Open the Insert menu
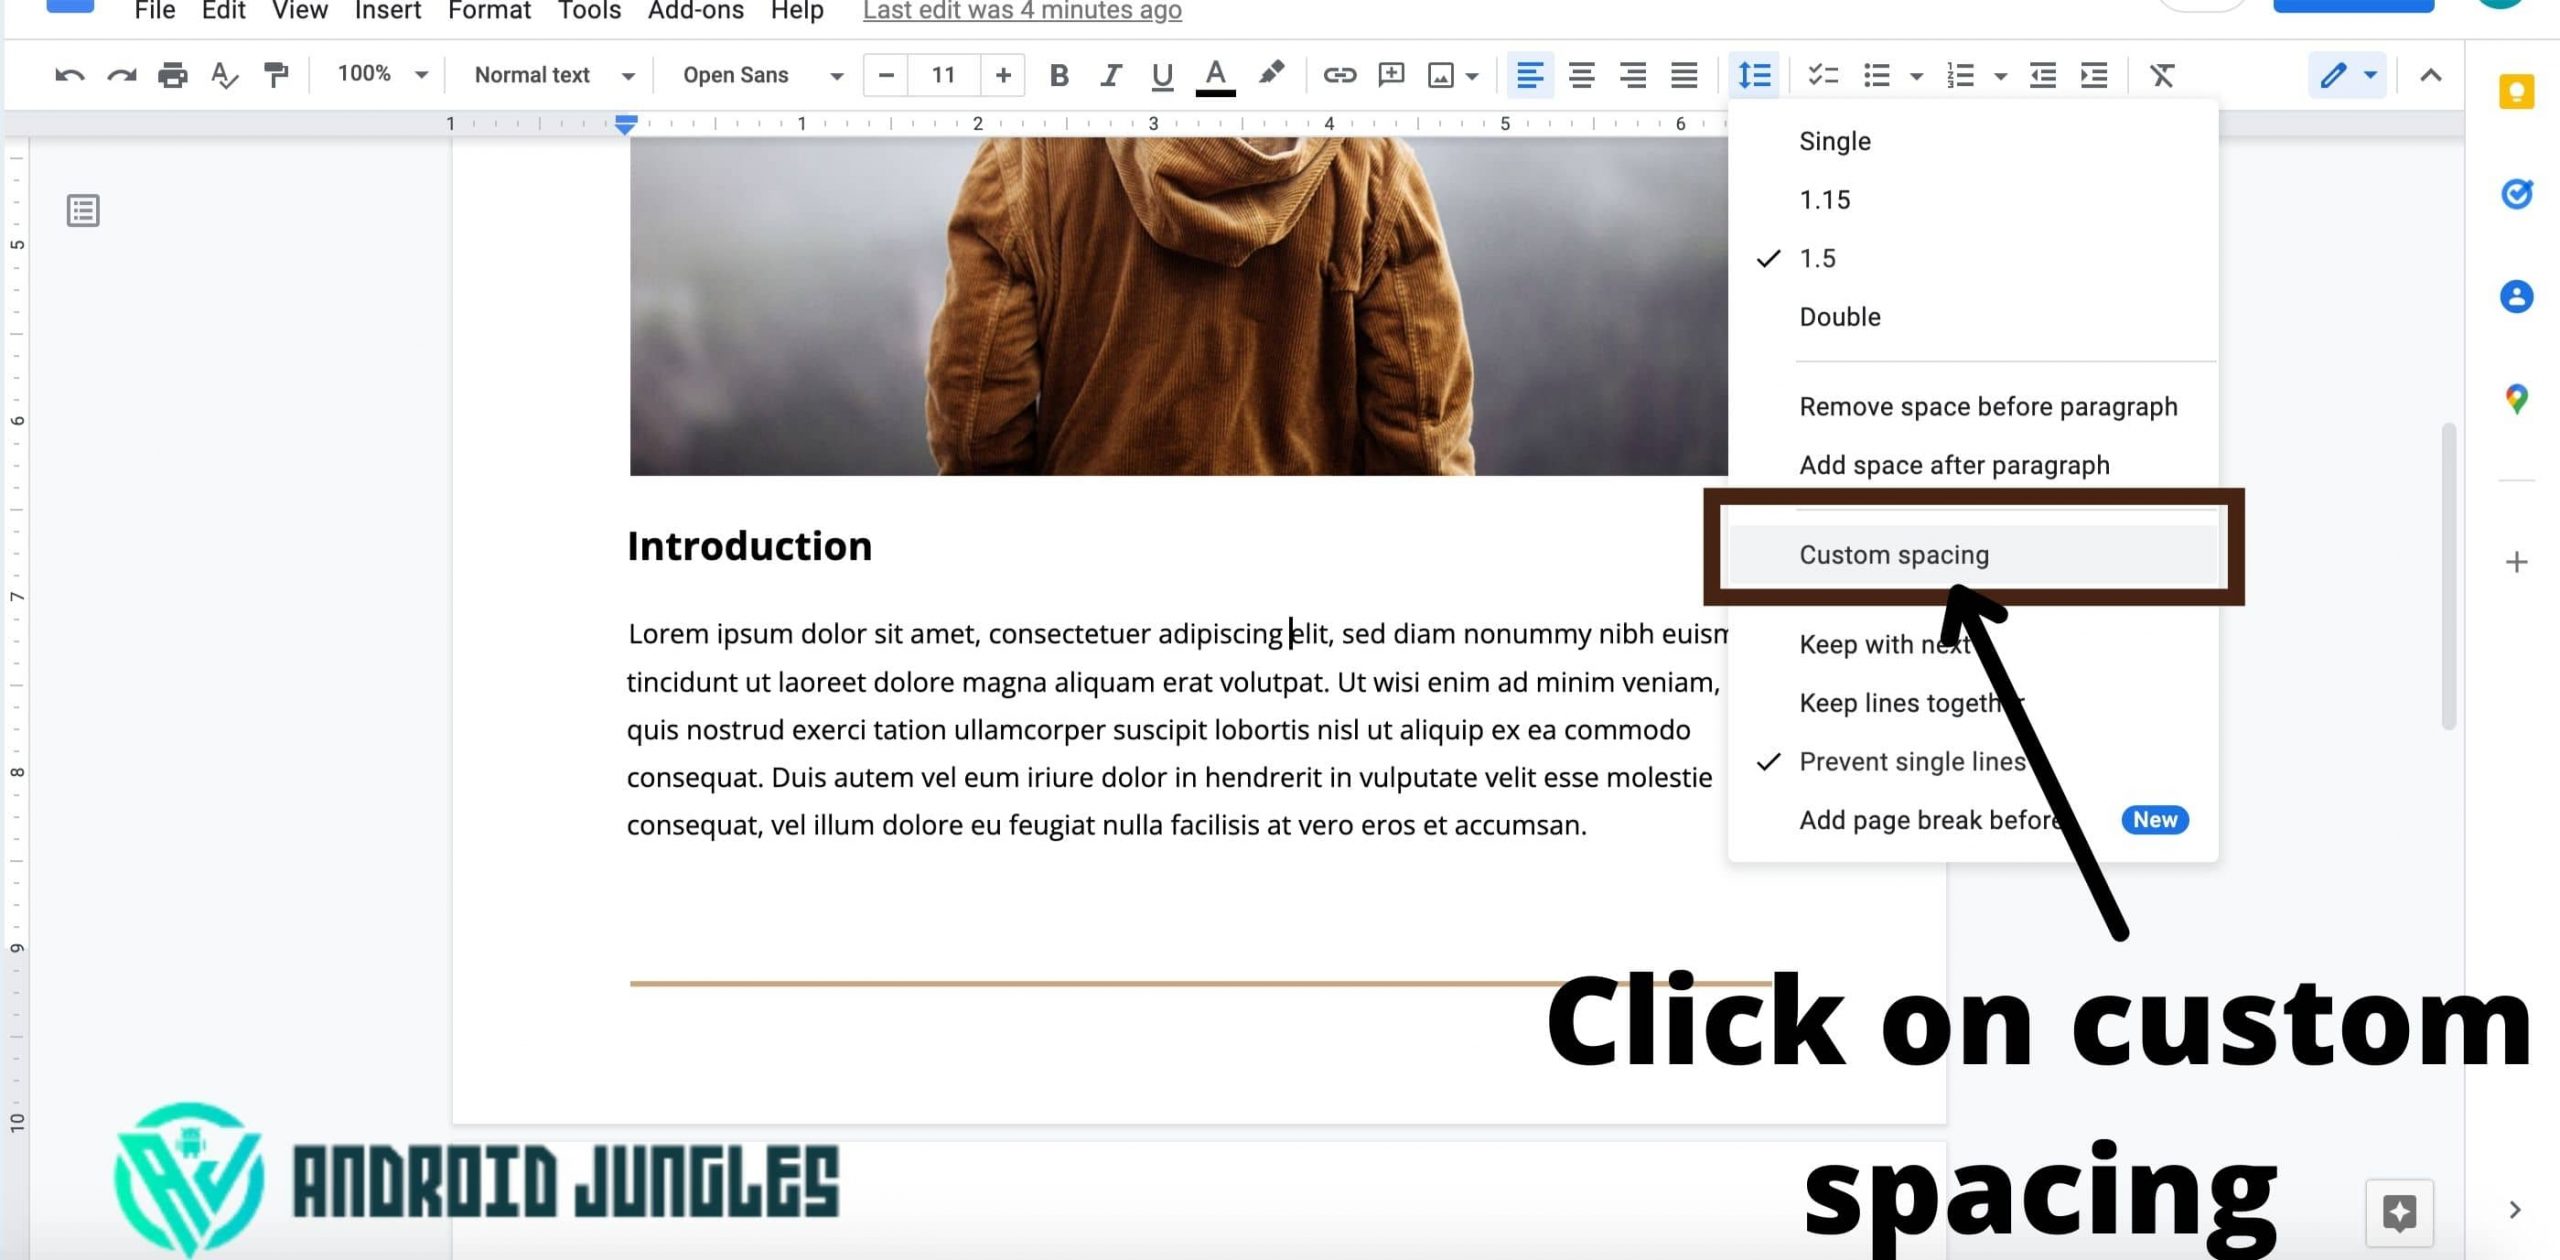The width and height of the screenshot is (2560, 1260). coord(388,11)
